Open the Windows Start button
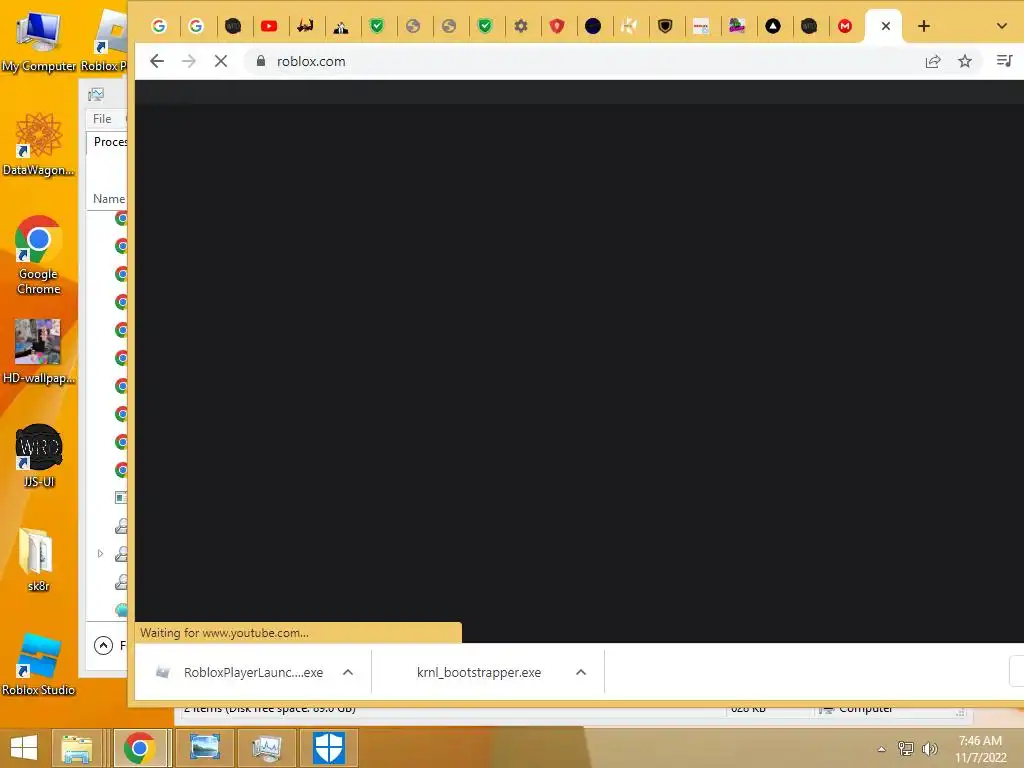Viewport: 1024px width, 768px height. (x=24, y=748)
